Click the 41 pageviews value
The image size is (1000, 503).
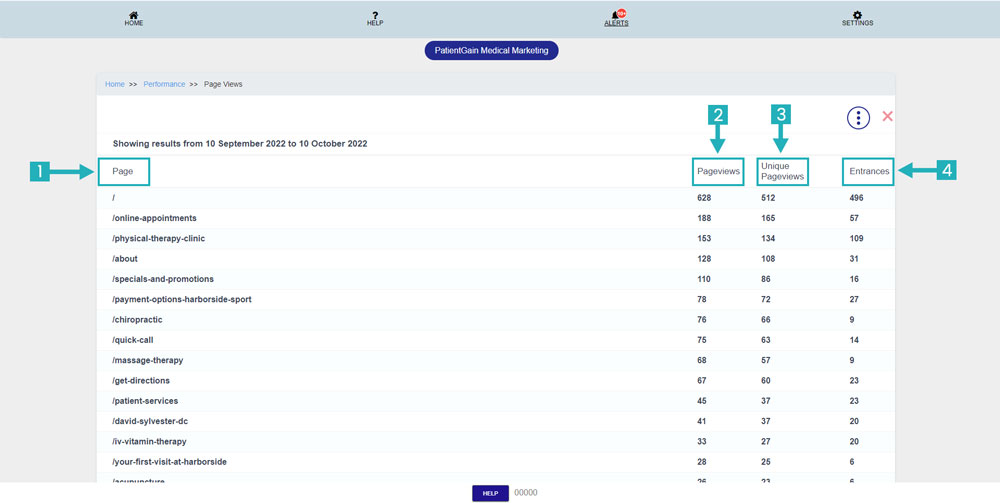click(x=702, y=421)
